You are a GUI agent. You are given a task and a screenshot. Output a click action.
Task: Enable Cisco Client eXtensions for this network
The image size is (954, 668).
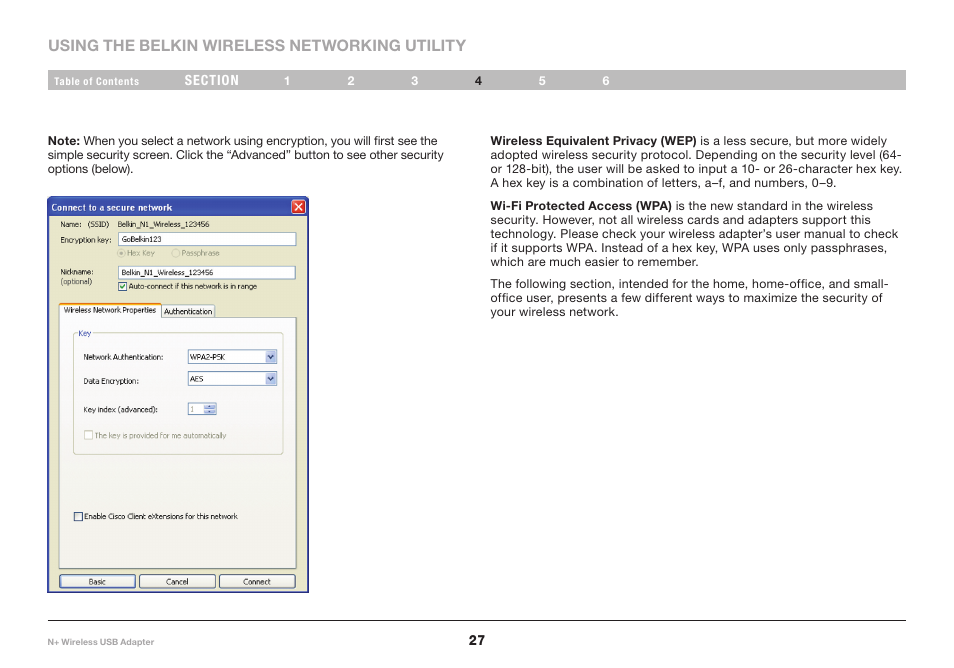[x=78, y=517]
